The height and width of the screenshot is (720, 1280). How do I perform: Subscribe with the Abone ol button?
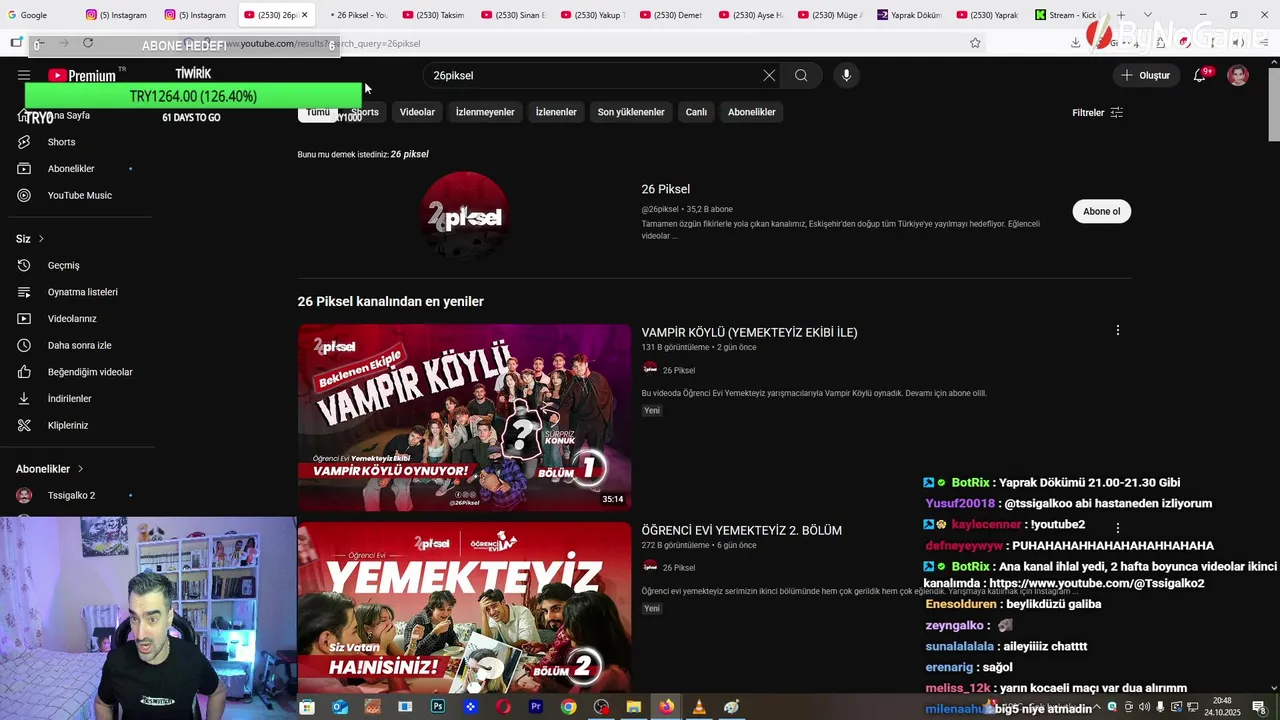coord(1102,211)
